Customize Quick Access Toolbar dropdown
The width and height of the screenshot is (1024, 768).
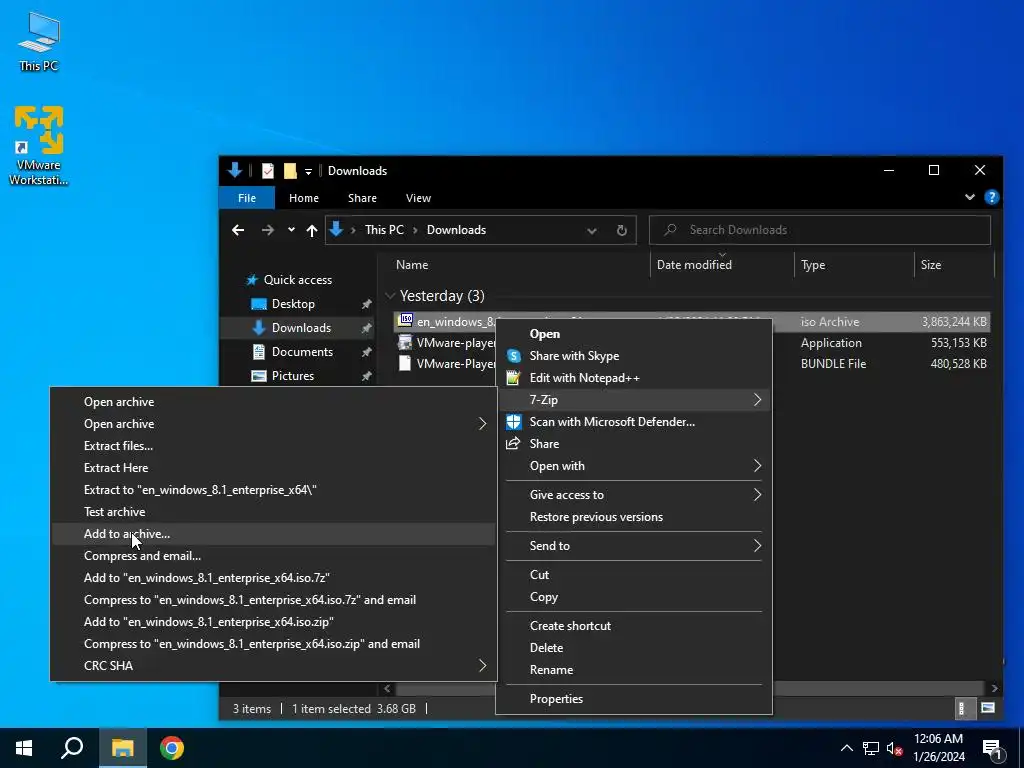tap(308, 171)
